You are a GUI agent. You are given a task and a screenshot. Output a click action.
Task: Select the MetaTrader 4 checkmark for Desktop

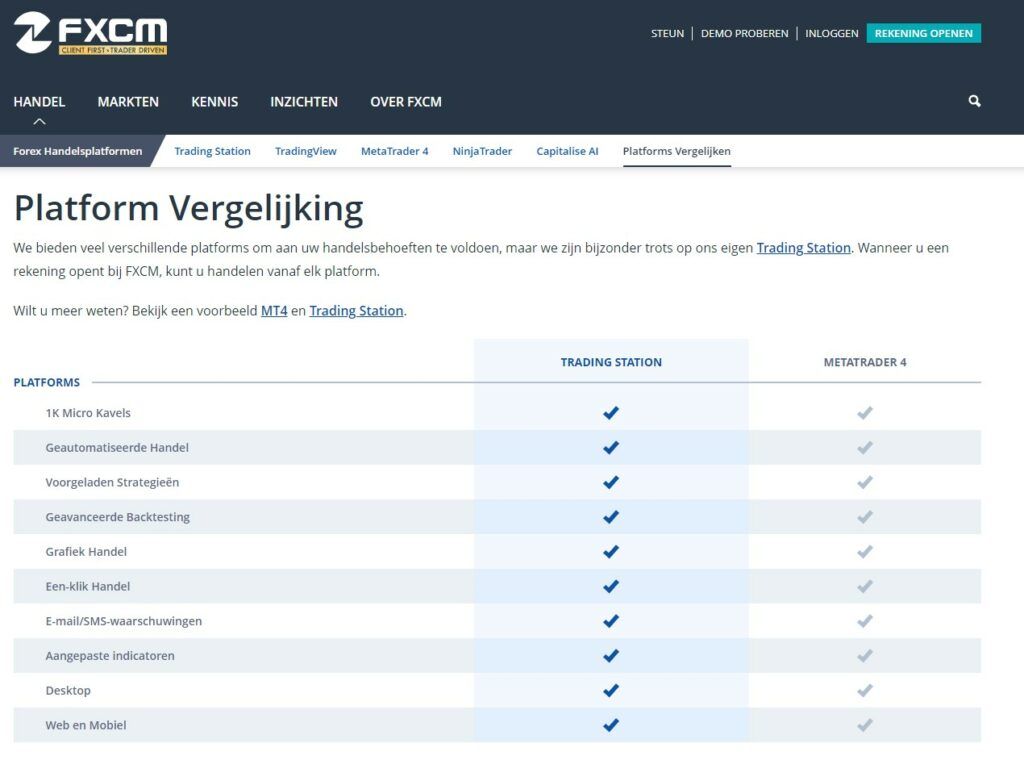pyautogui.click(x=864, y=690)
